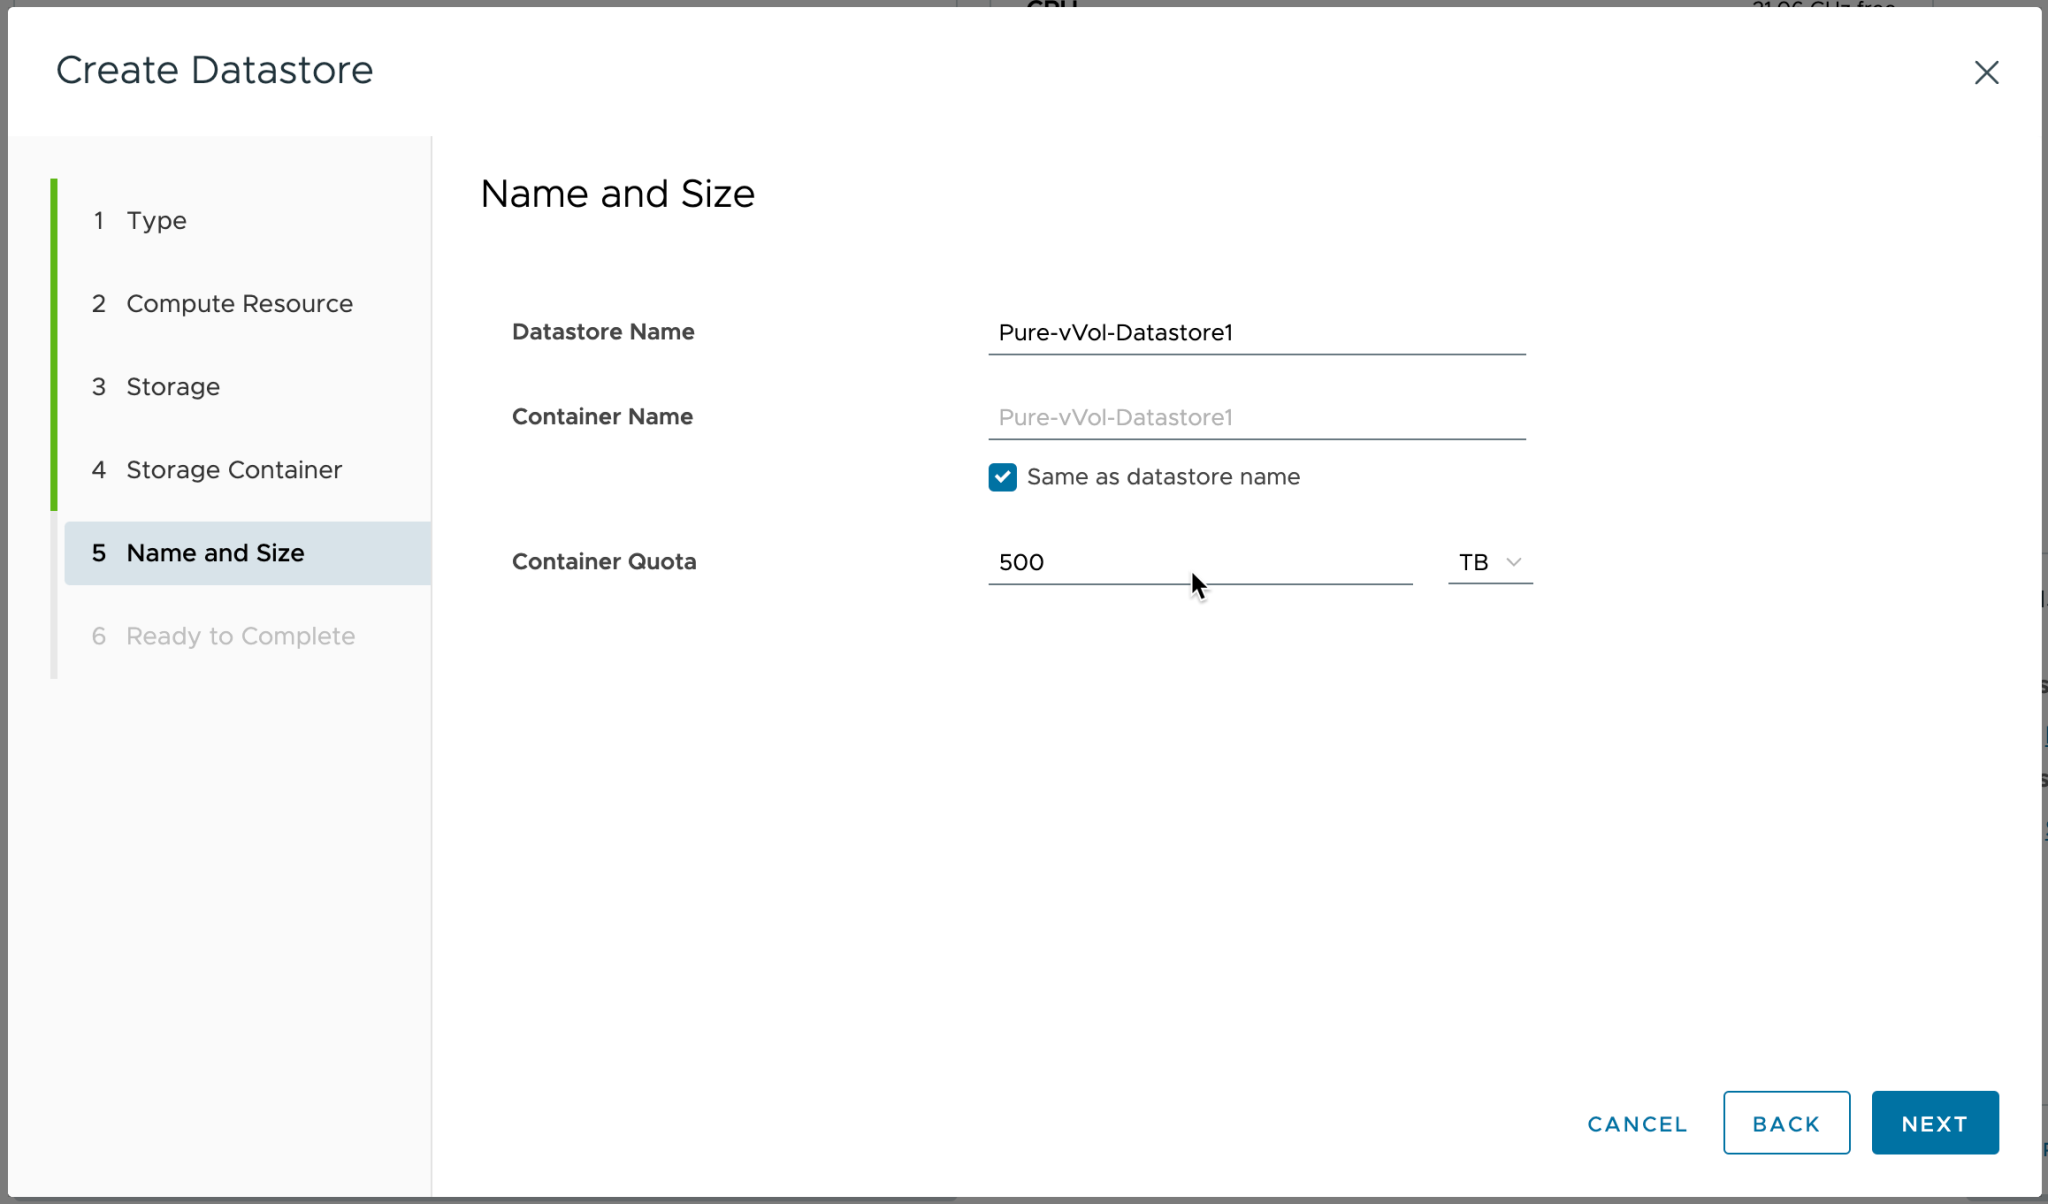Click the Same as datastore name label
Screen dimensions: 2048x1204
point(1163,477)
